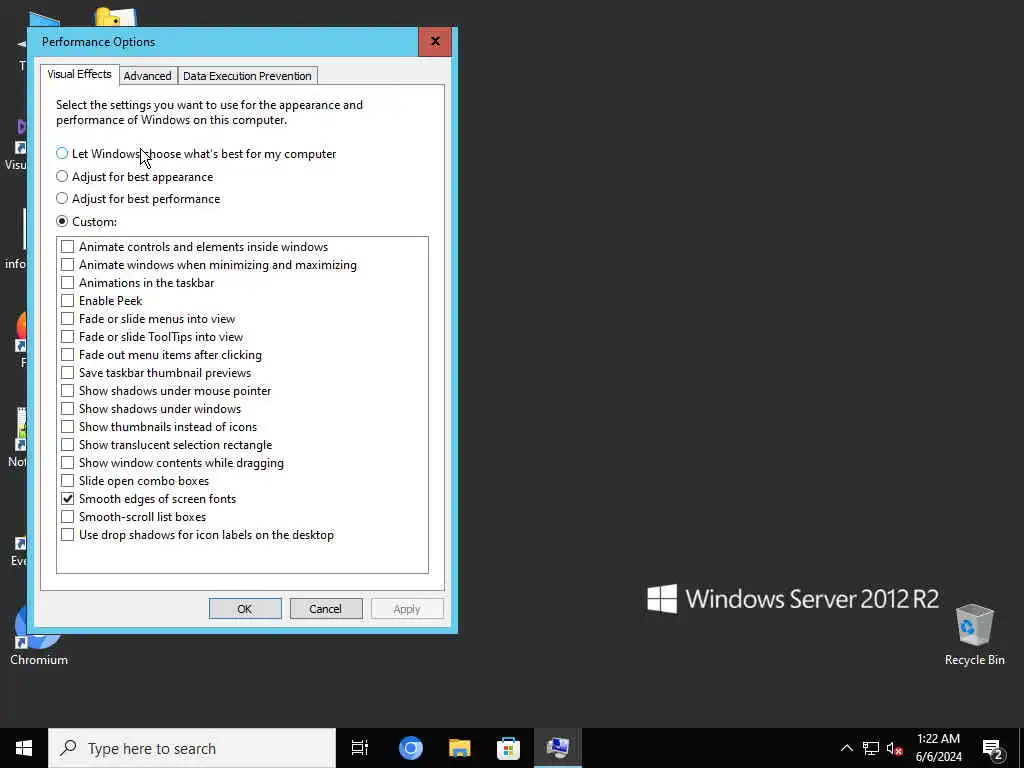Confirm settings with the OK button
This screenshot has height=768, width=1024.
(245, 609)
